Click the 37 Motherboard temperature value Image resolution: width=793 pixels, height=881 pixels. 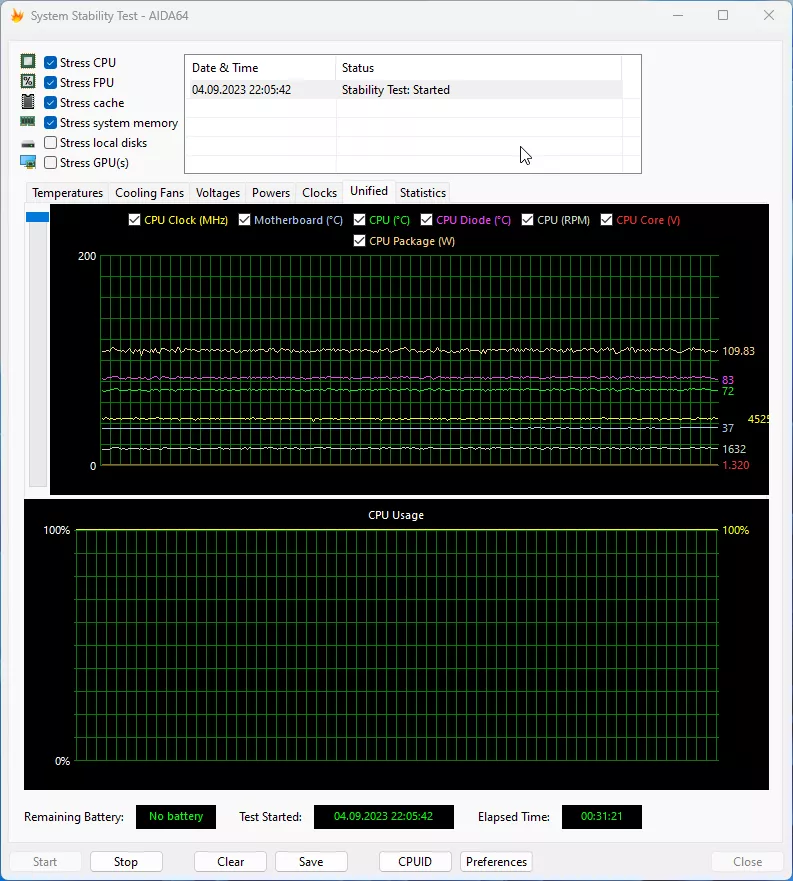tap(728, 428)
